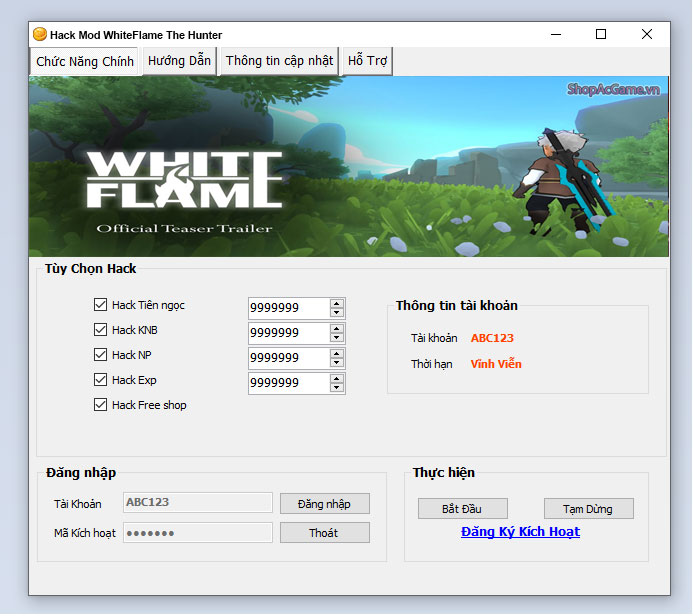Viewport: 693px width, 616px height.
Task: Increase the Hack NP spinner value
Action: [x=337, y=353]
